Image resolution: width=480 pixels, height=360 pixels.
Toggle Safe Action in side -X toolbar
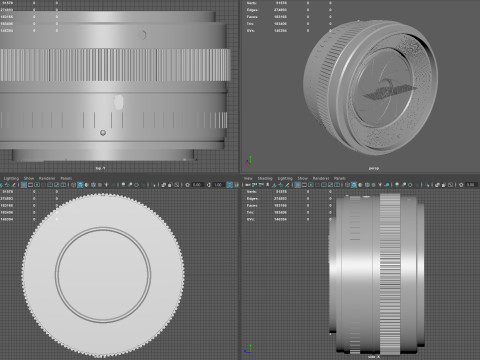[330, 184]
